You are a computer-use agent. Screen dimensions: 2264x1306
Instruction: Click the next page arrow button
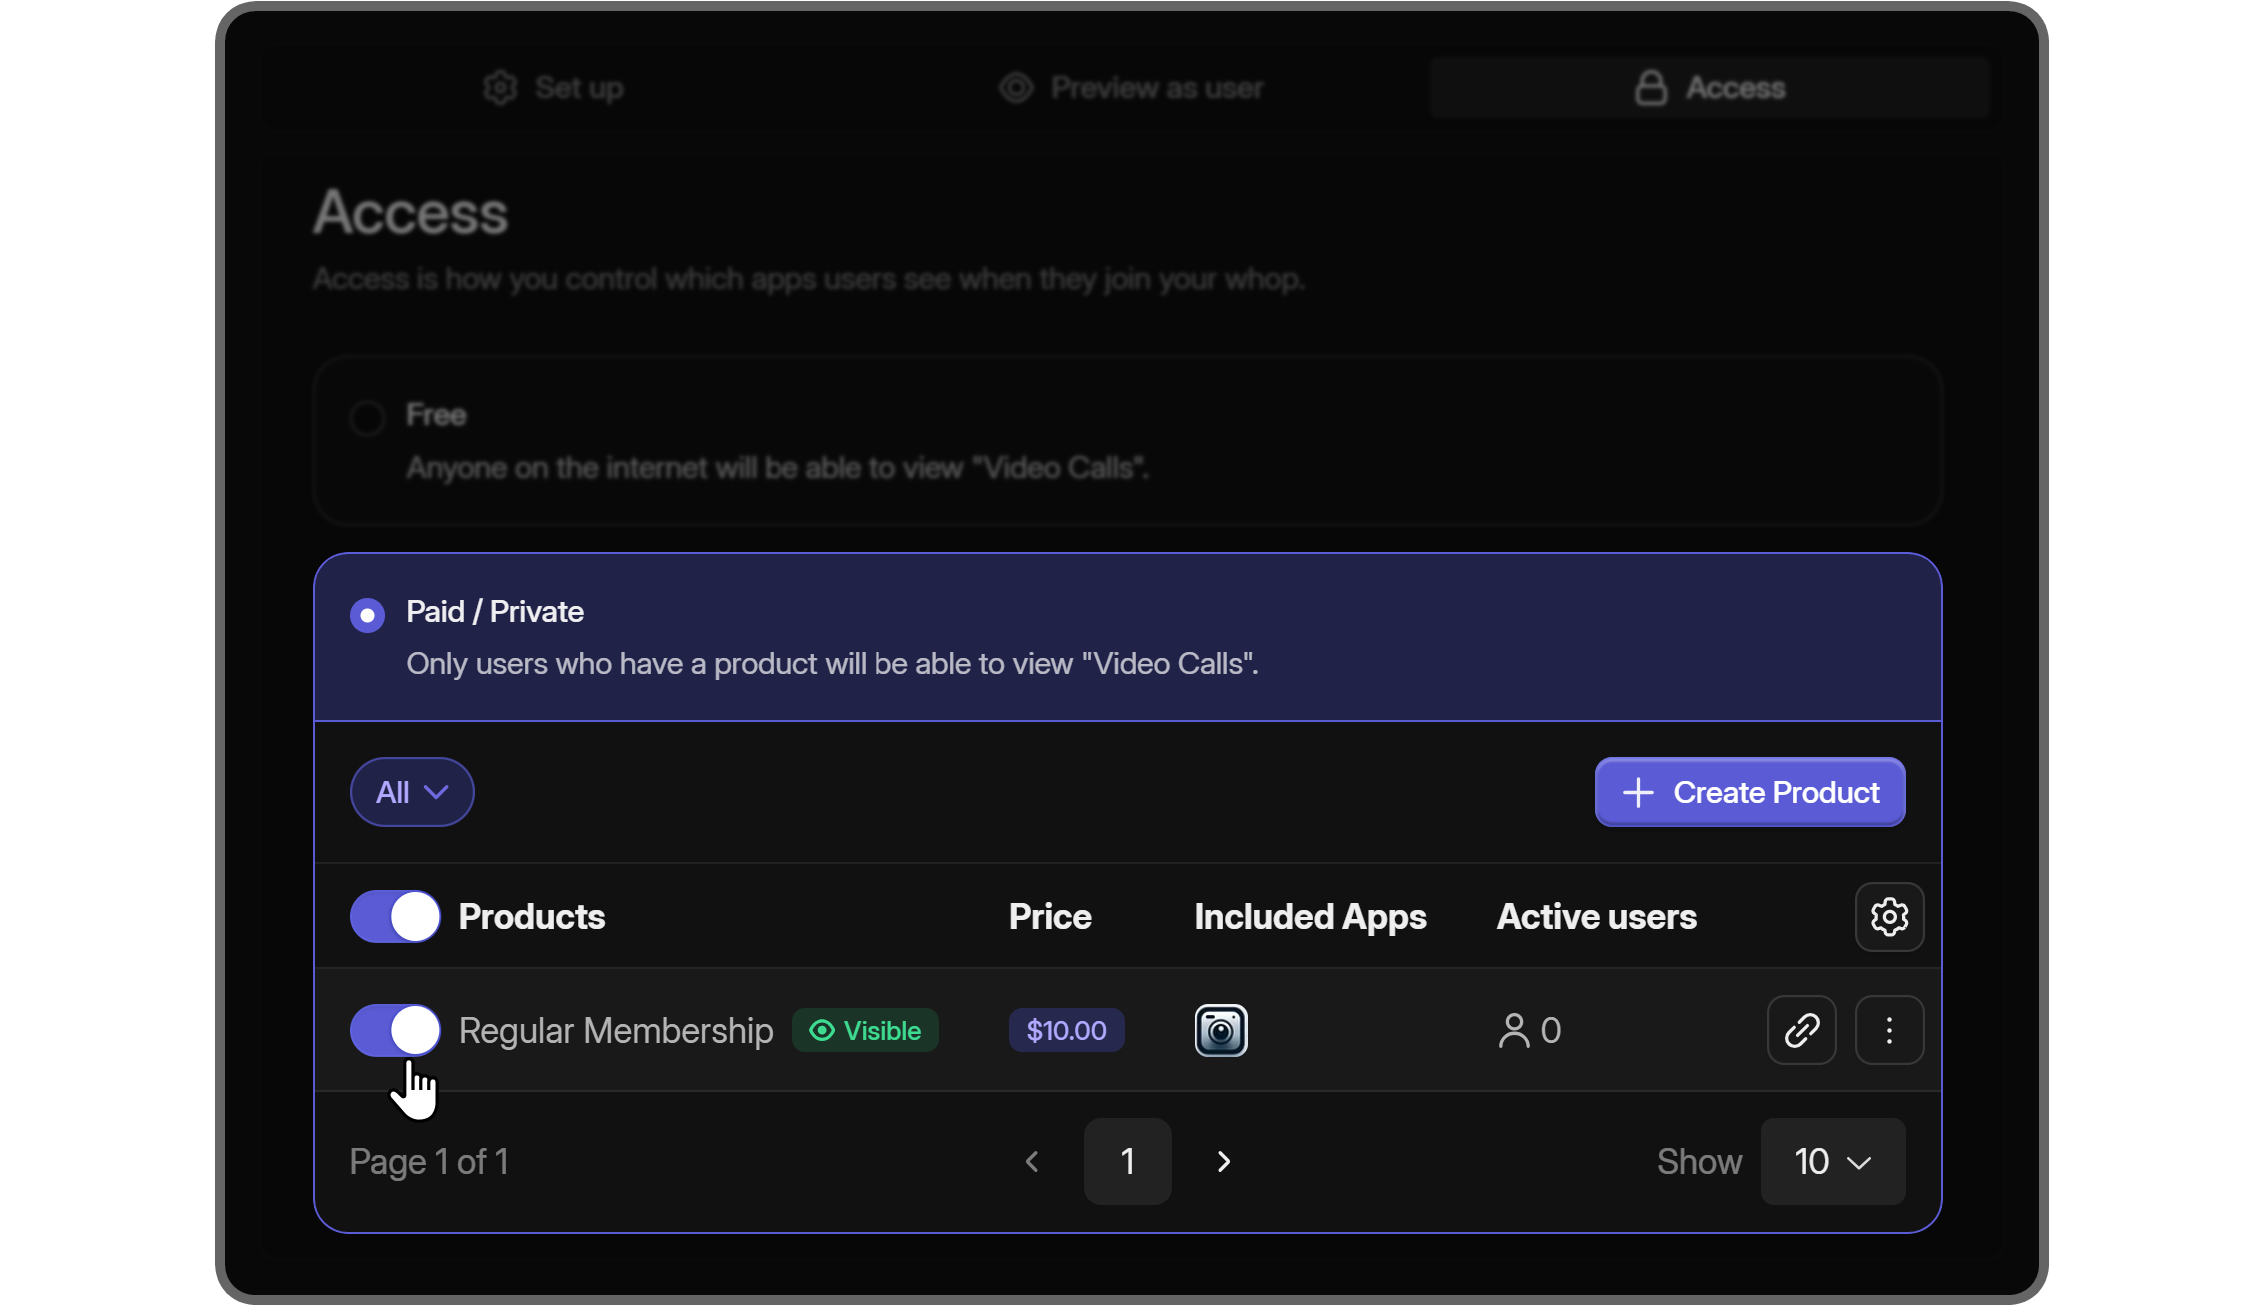point(1224,1161)
